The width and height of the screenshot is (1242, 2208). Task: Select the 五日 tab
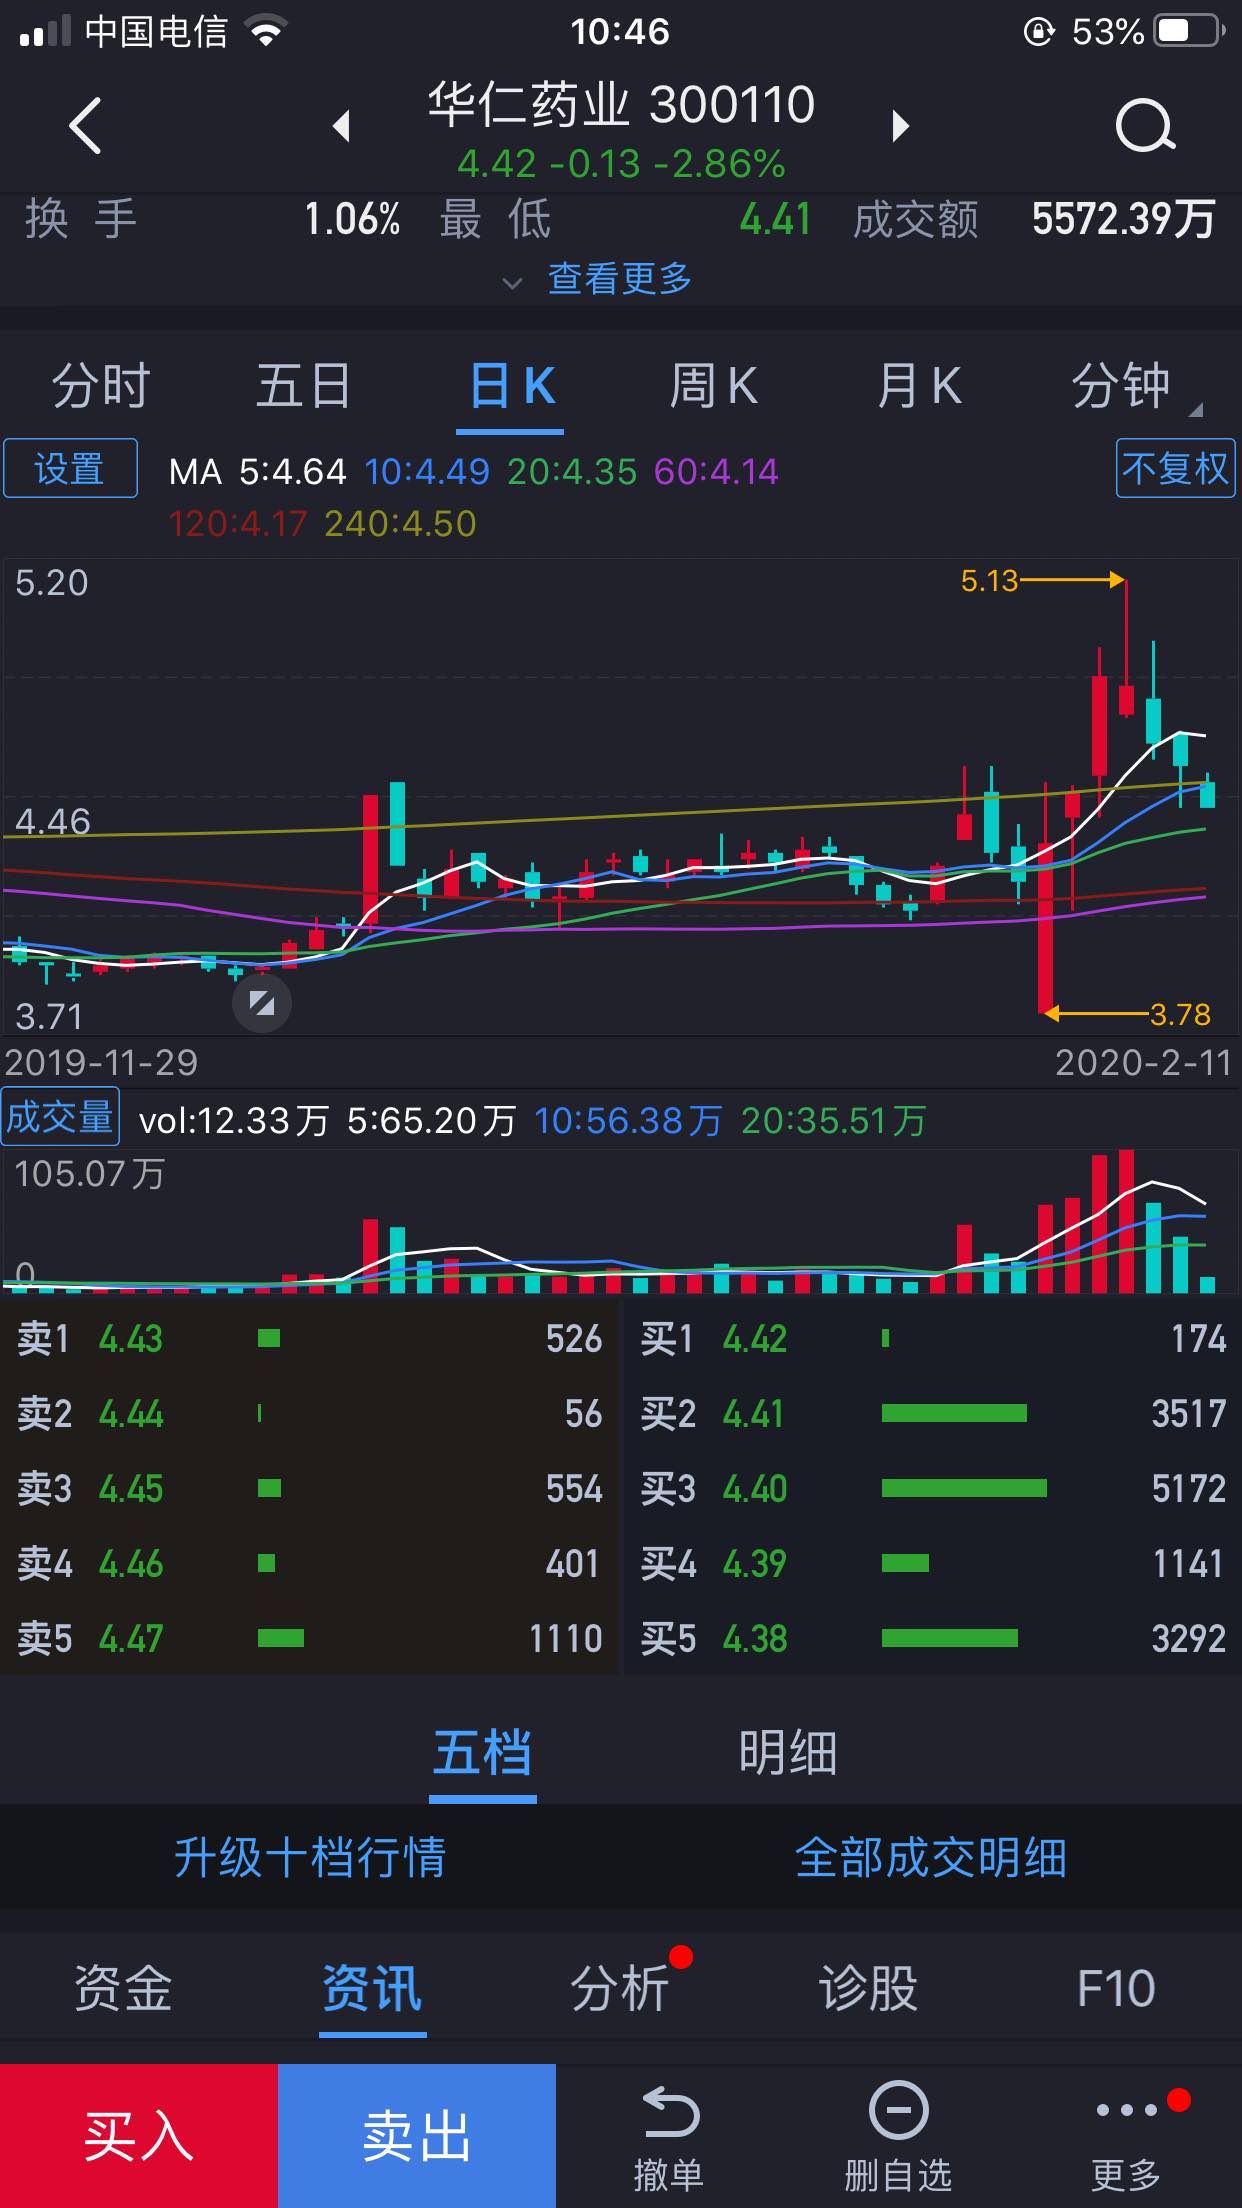click(x=304, y=386)
